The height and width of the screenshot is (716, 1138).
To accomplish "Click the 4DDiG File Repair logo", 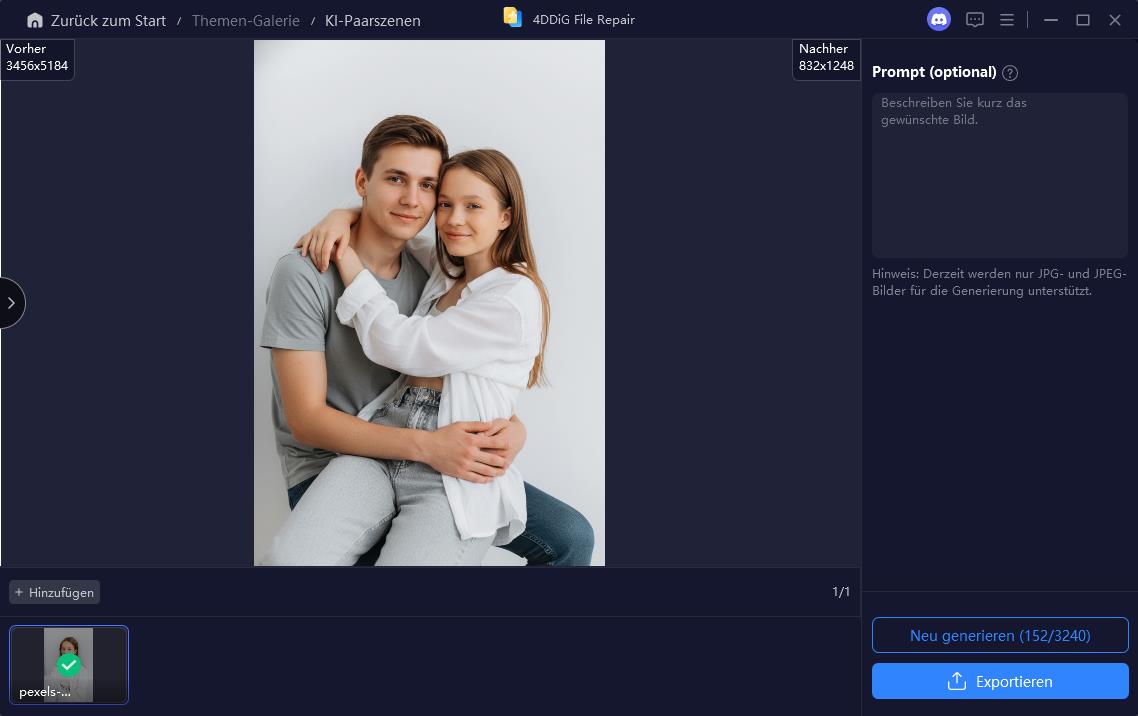I will [513, 18].
